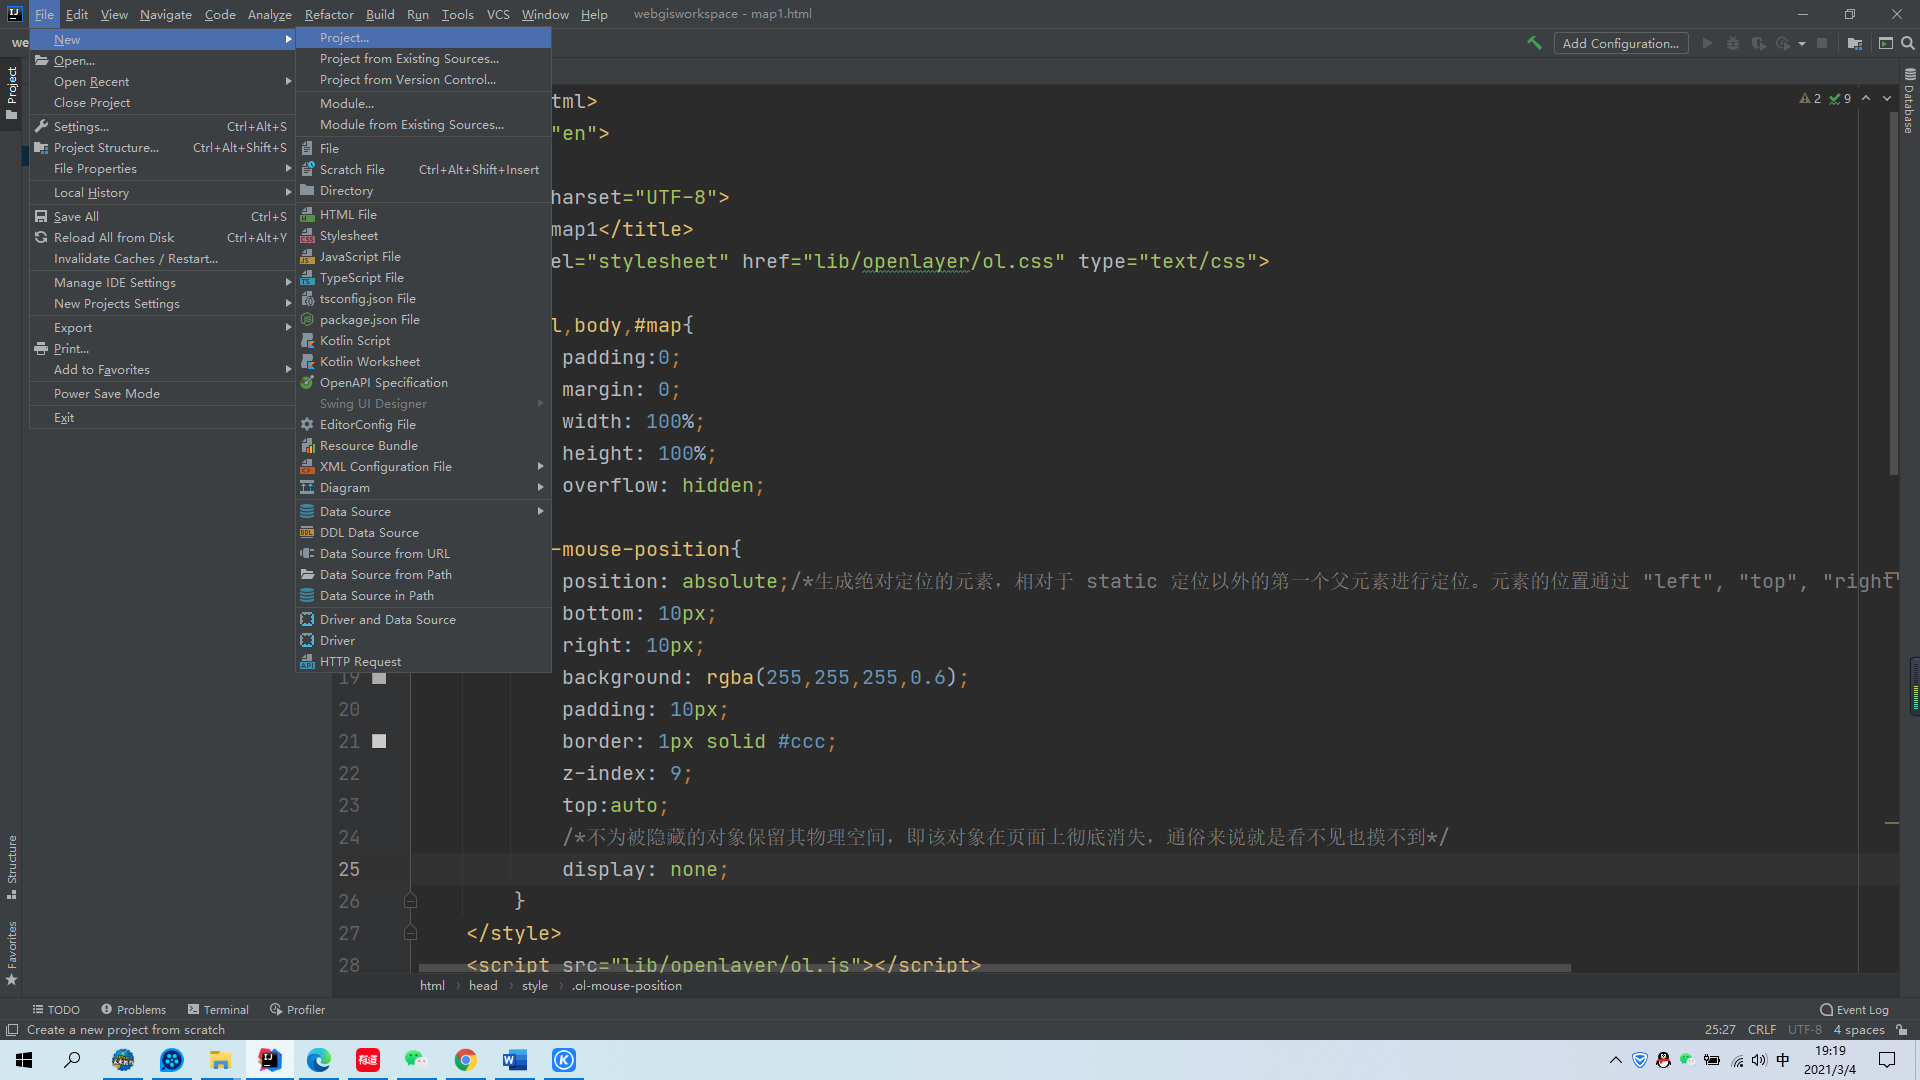Open the Refactor menu
1920x1080 pixels.
tap(329, 14)
